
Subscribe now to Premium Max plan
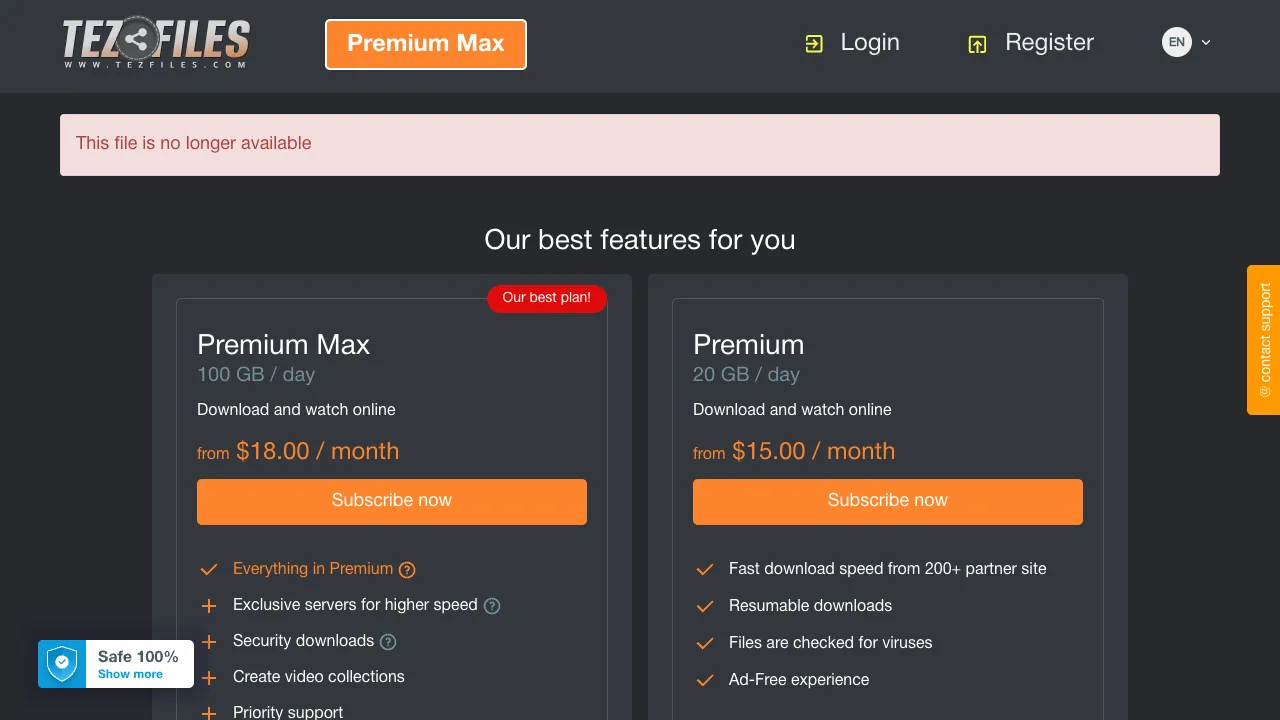pos(392,501)
